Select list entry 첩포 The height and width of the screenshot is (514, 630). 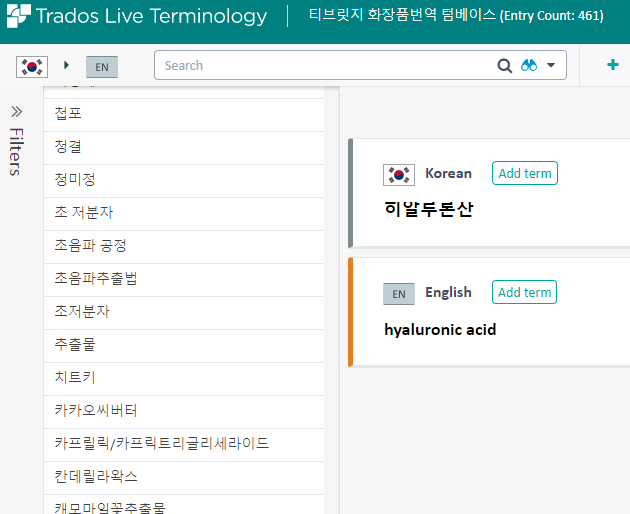point(184,115)
